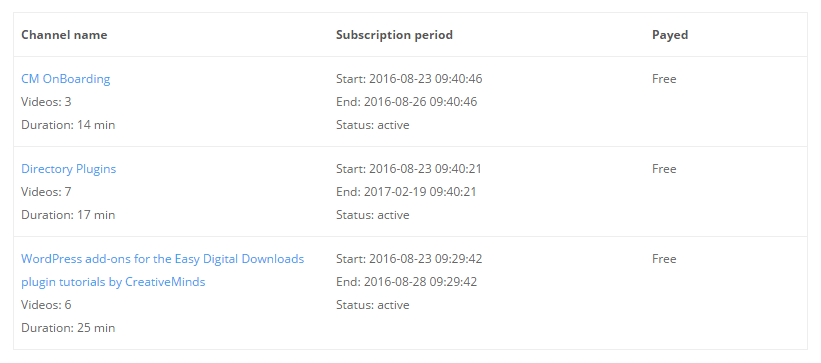
Task: Click the Start date ending in 09:40:46
Action: coord(409,79)
